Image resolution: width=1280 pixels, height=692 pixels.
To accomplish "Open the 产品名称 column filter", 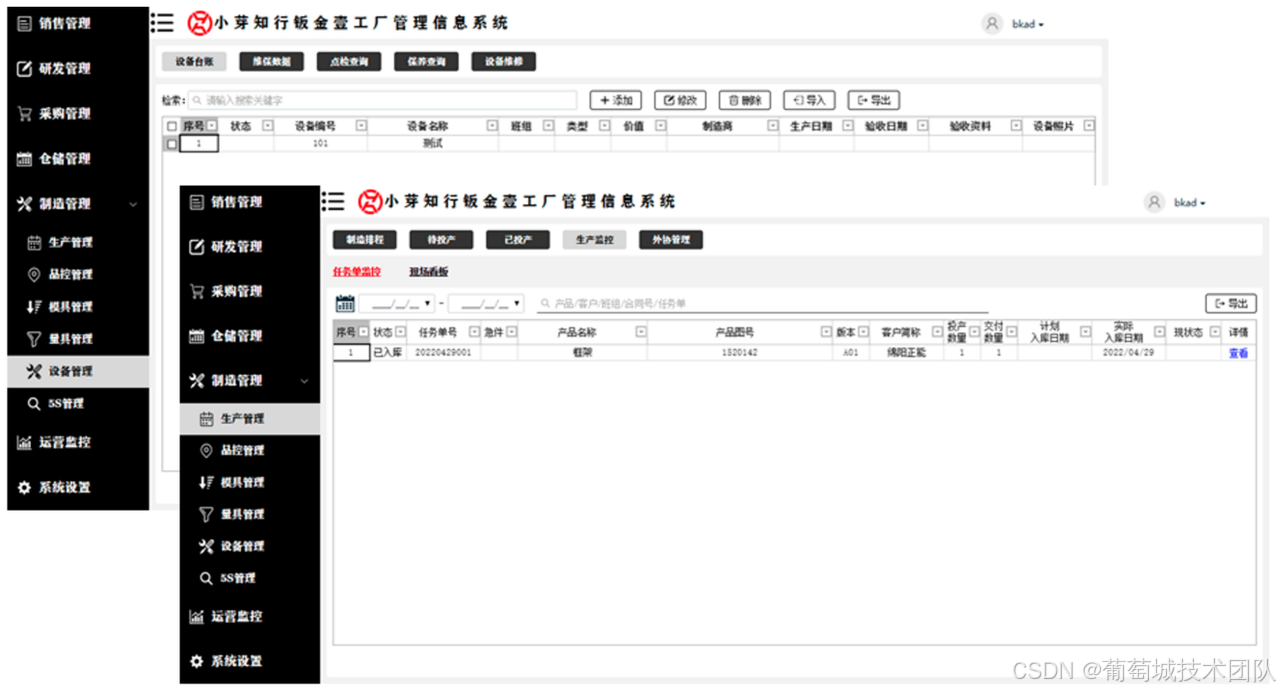I will (641, 332).
